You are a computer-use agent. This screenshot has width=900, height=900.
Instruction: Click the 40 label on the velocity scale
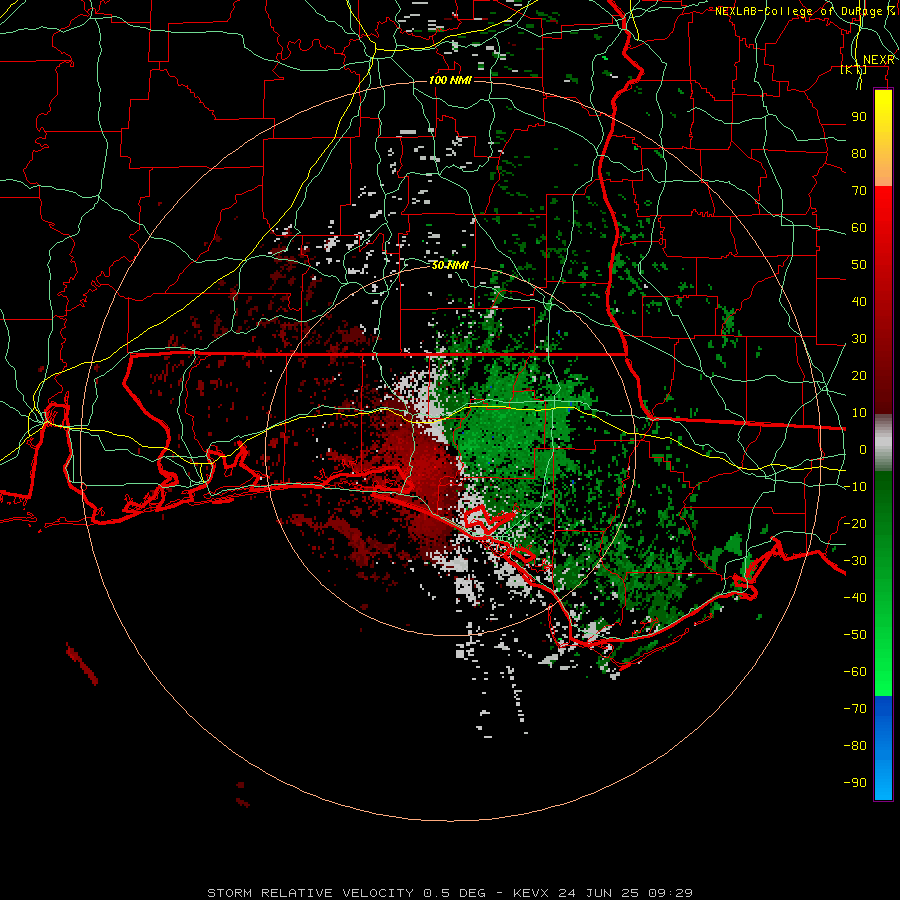(859, 301)
